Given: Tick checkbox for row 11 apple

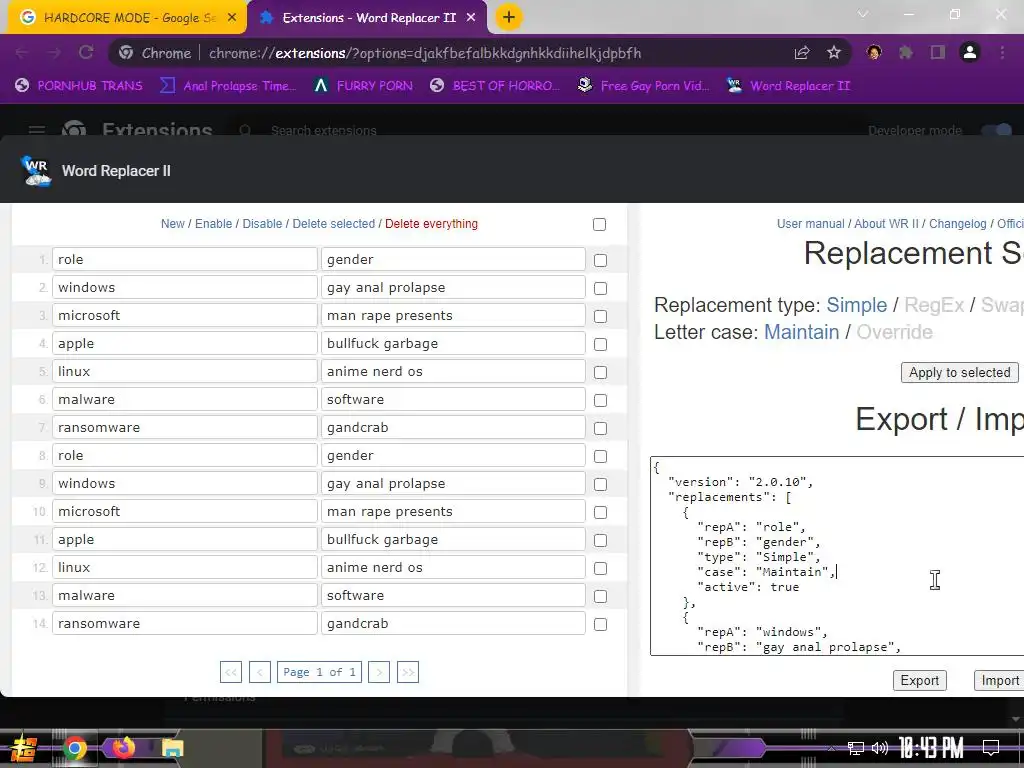Looking at the screenshot, I should [x=600, y=541].
